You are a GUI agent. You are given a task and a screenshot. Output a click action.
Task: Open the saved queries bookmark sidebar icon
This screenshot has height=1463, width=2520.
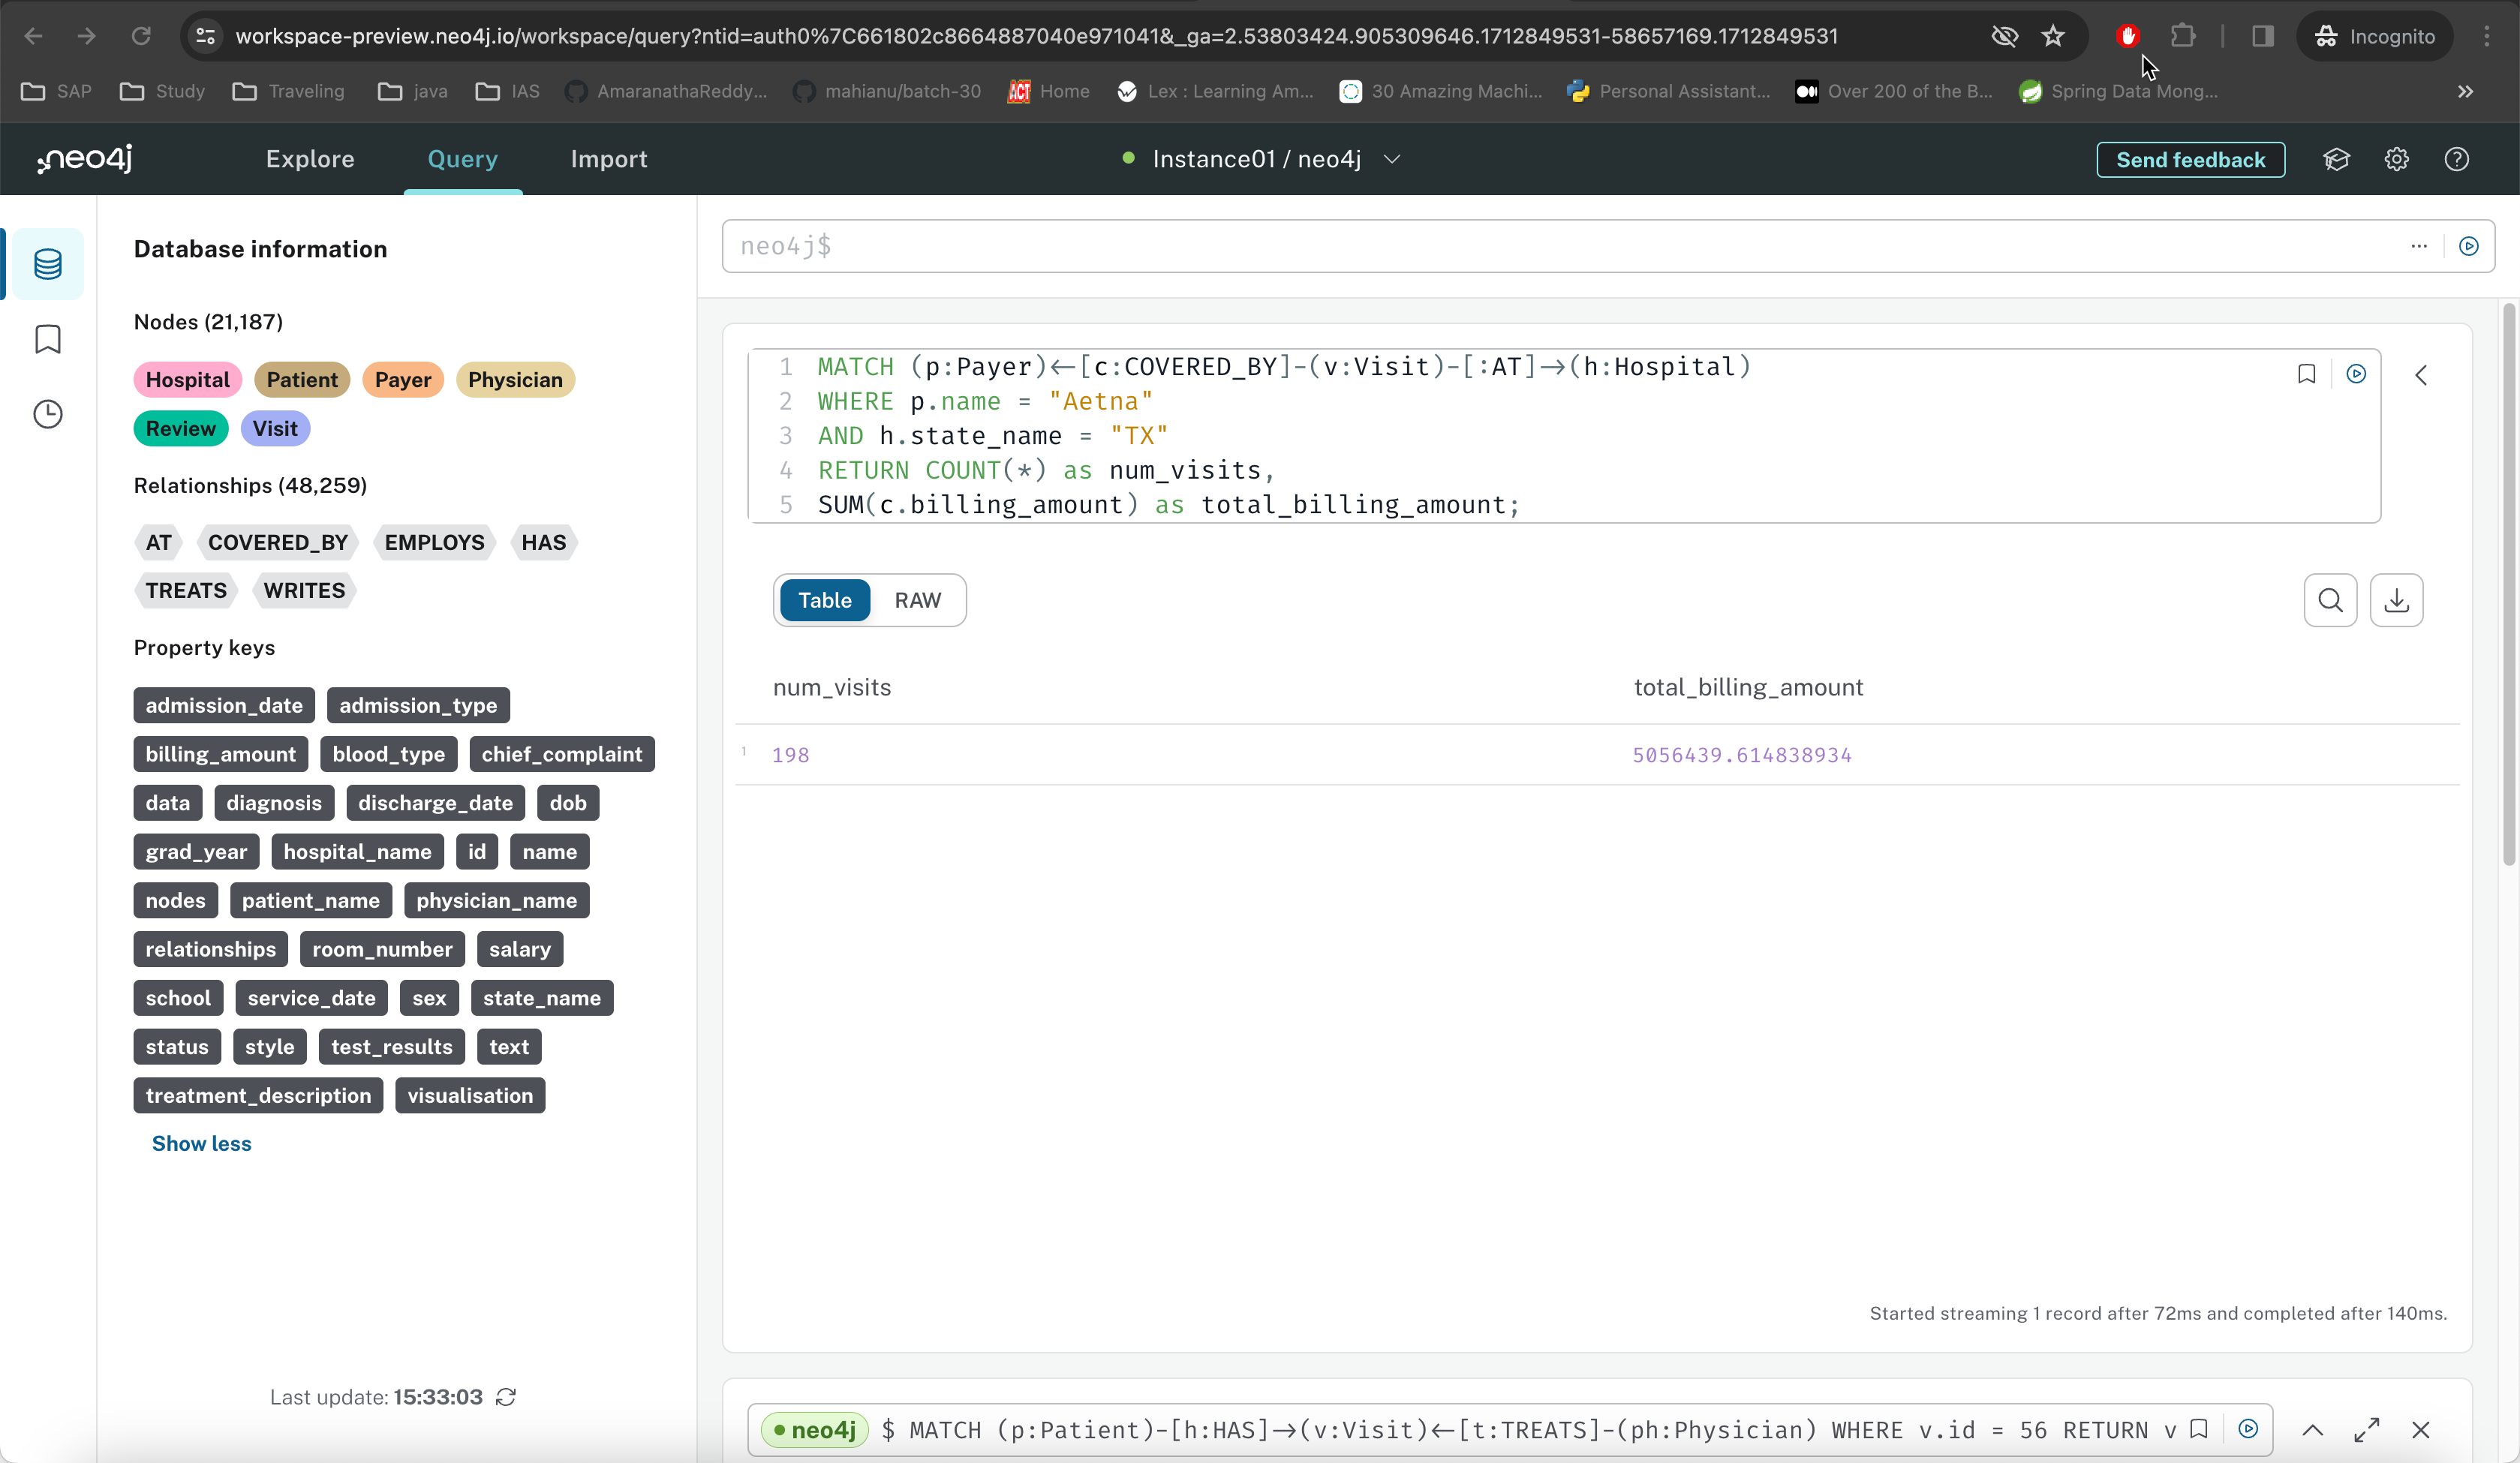pyautogui.click(x=47, y=339)
